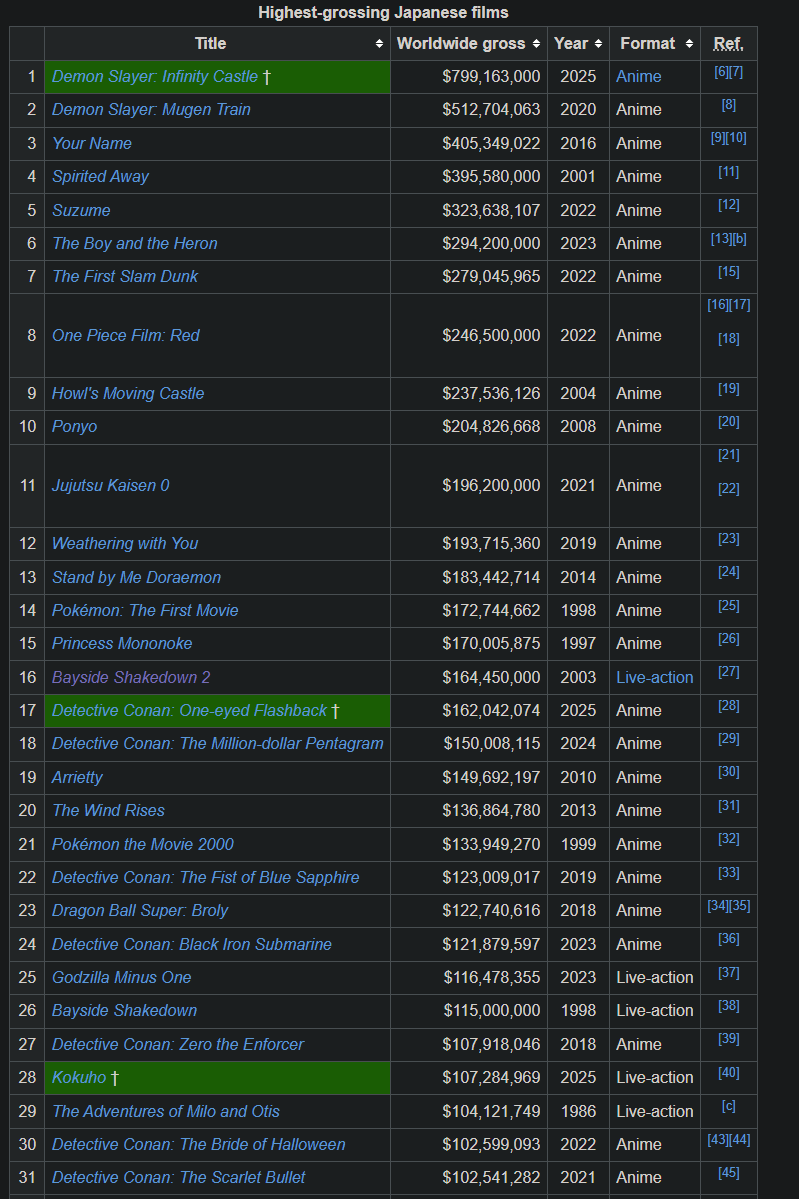Open reference [11] for Spirited Away
The width and height of the screenshot is (799, 1199).
pyautogui.click(x=729, y=172)
